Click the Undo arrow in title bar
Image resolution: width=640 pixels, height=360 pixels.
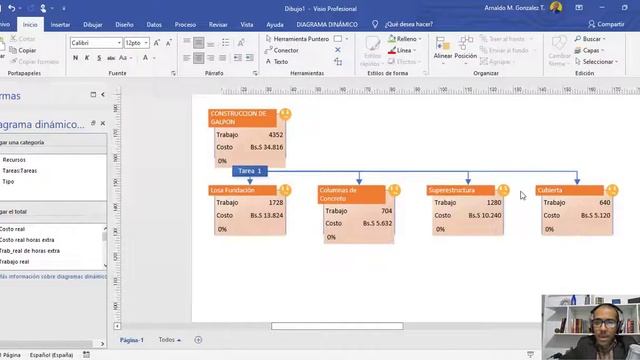click(x=11, y=8)
